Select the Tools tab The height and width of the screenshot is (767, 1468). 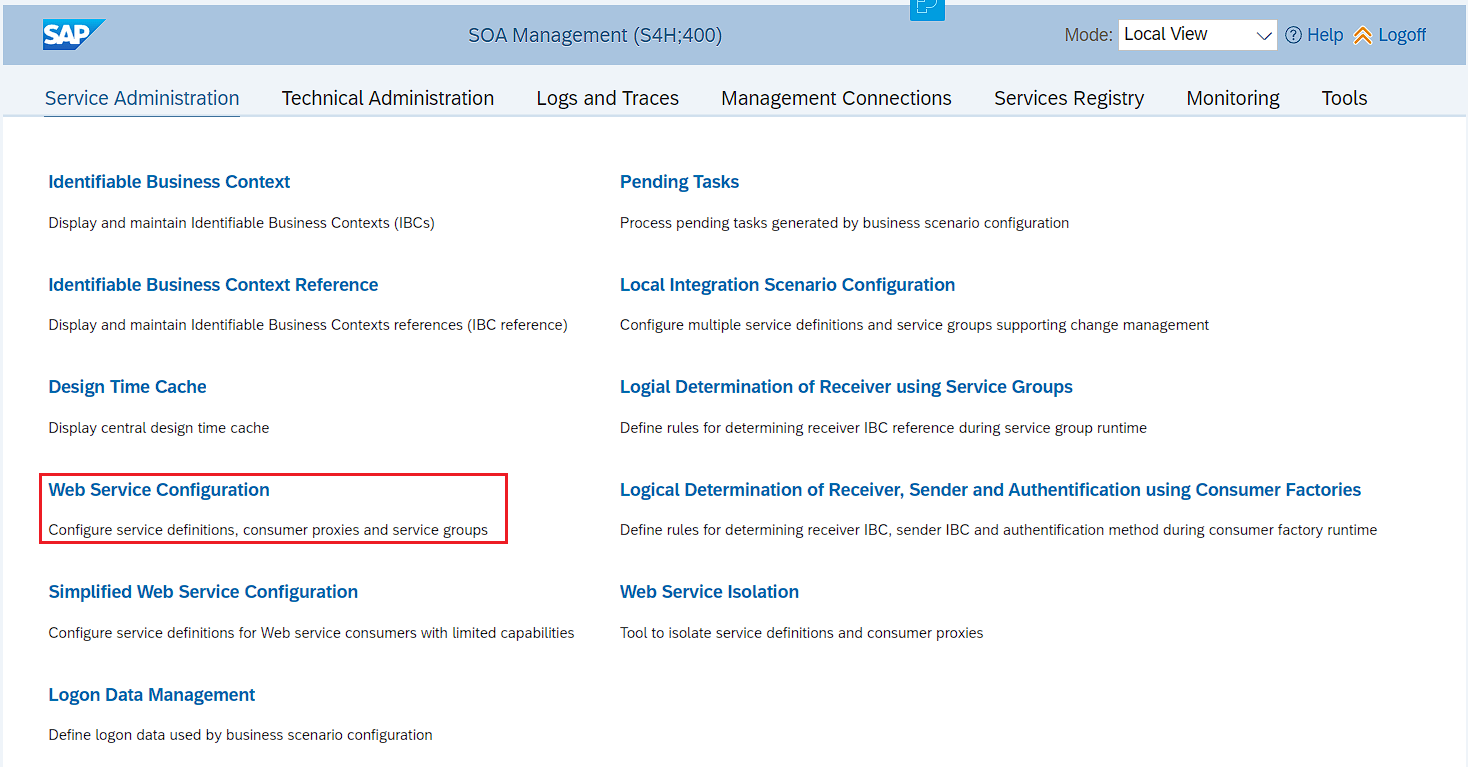(1344, 98)
